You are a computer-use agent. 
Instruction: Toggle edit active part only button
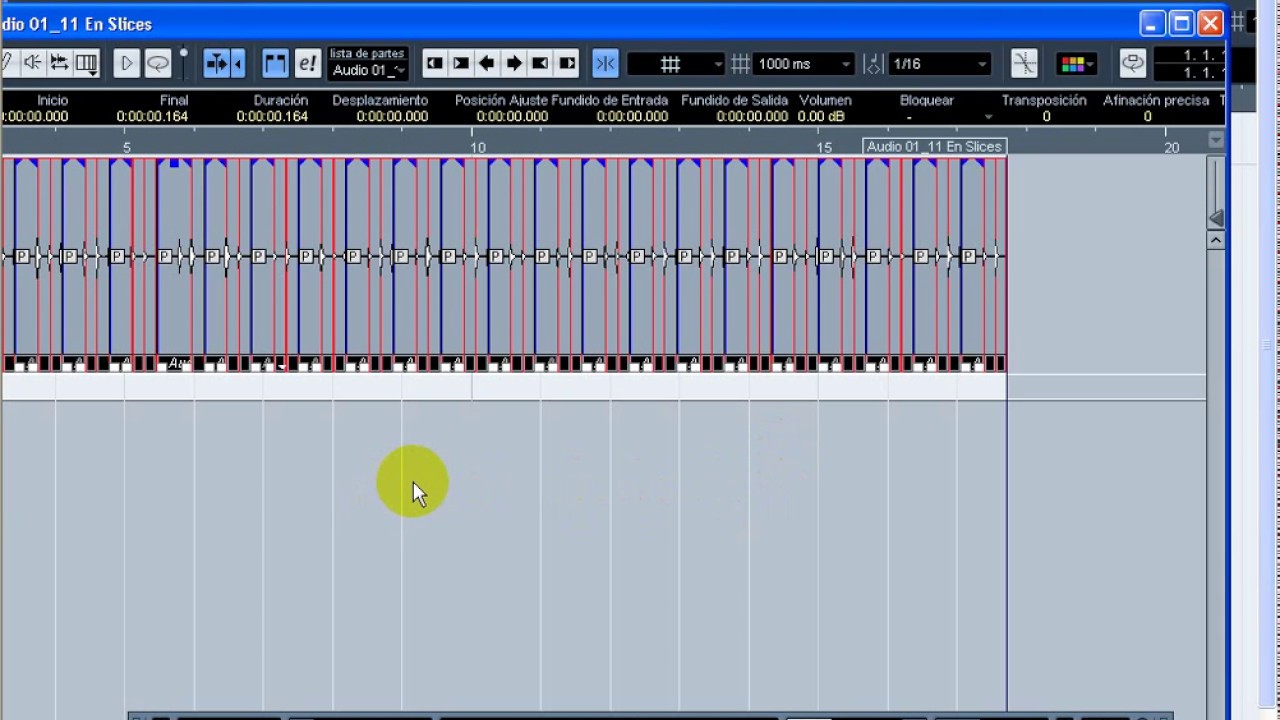tap(307, 64)
